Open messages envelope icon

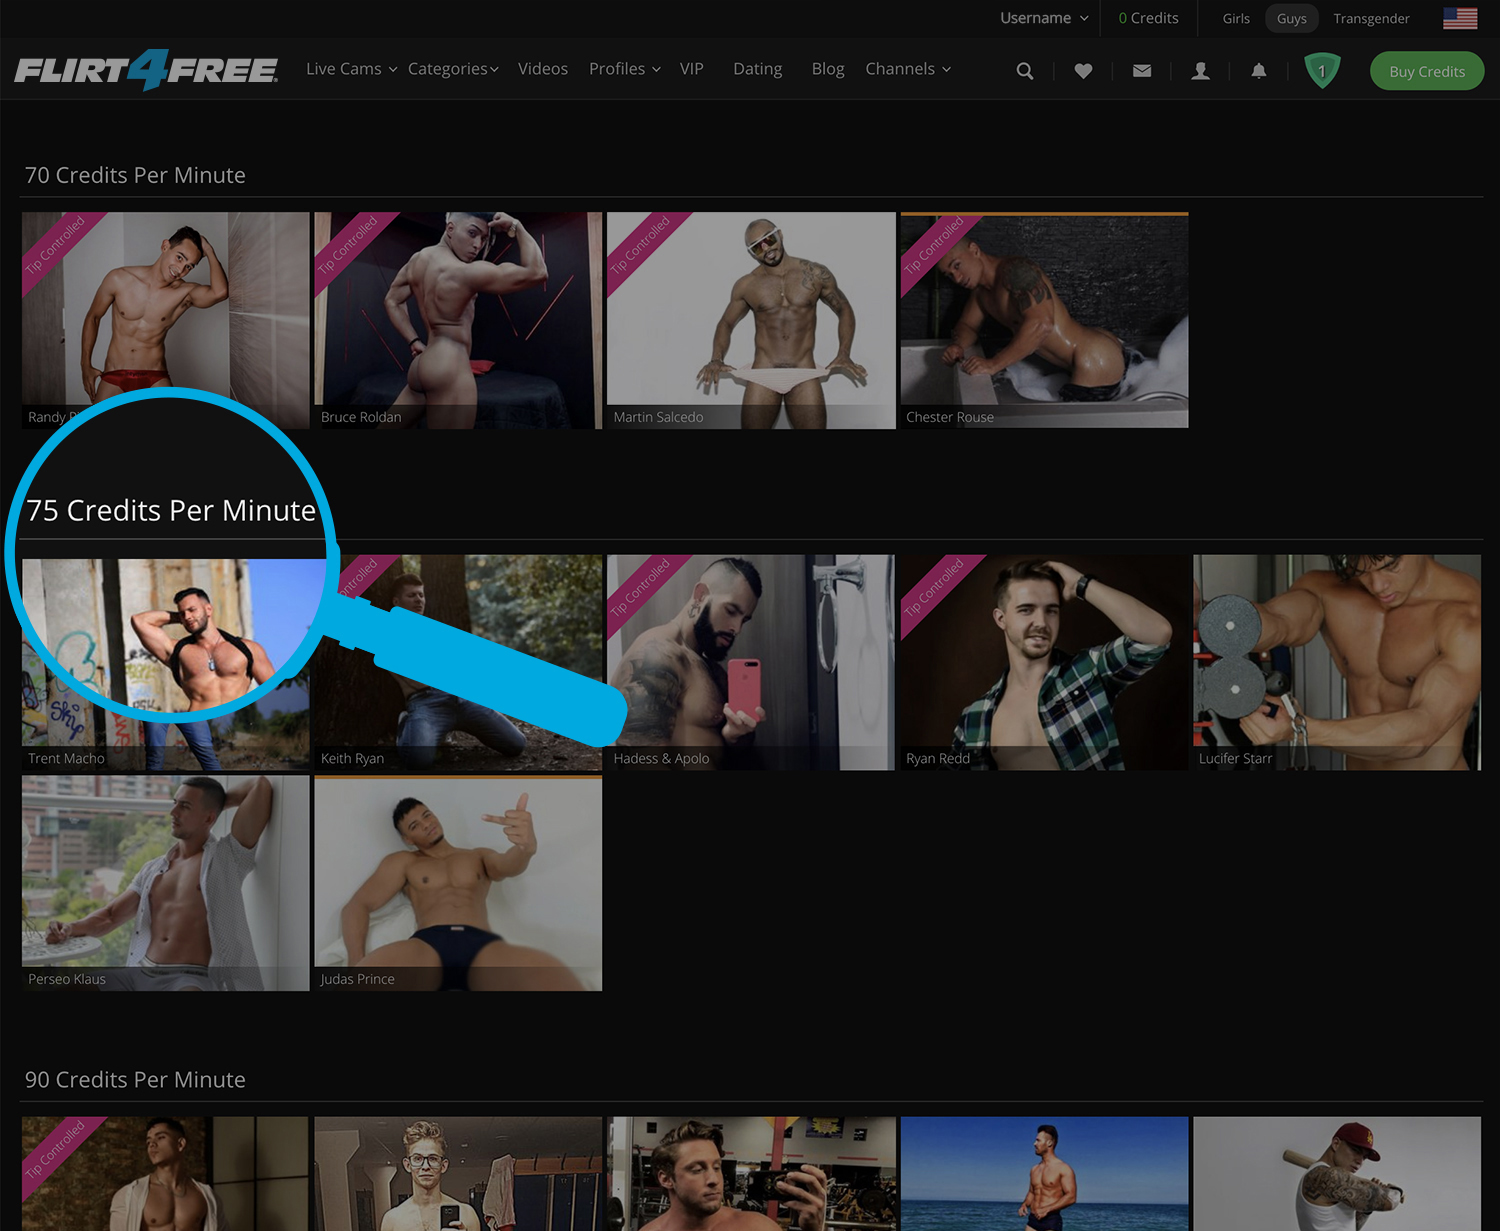click(x=1142, y=71)
